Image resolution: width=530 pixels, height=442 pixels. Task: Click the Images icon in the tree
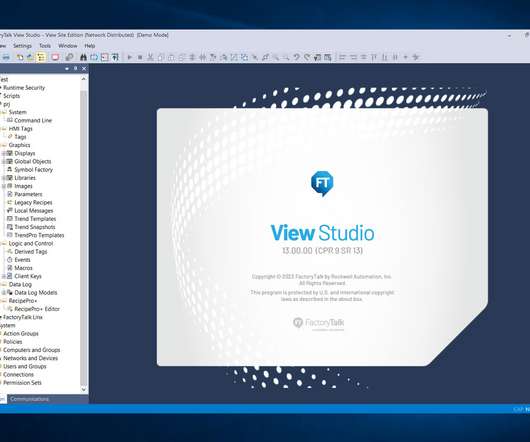coord(10,186)
